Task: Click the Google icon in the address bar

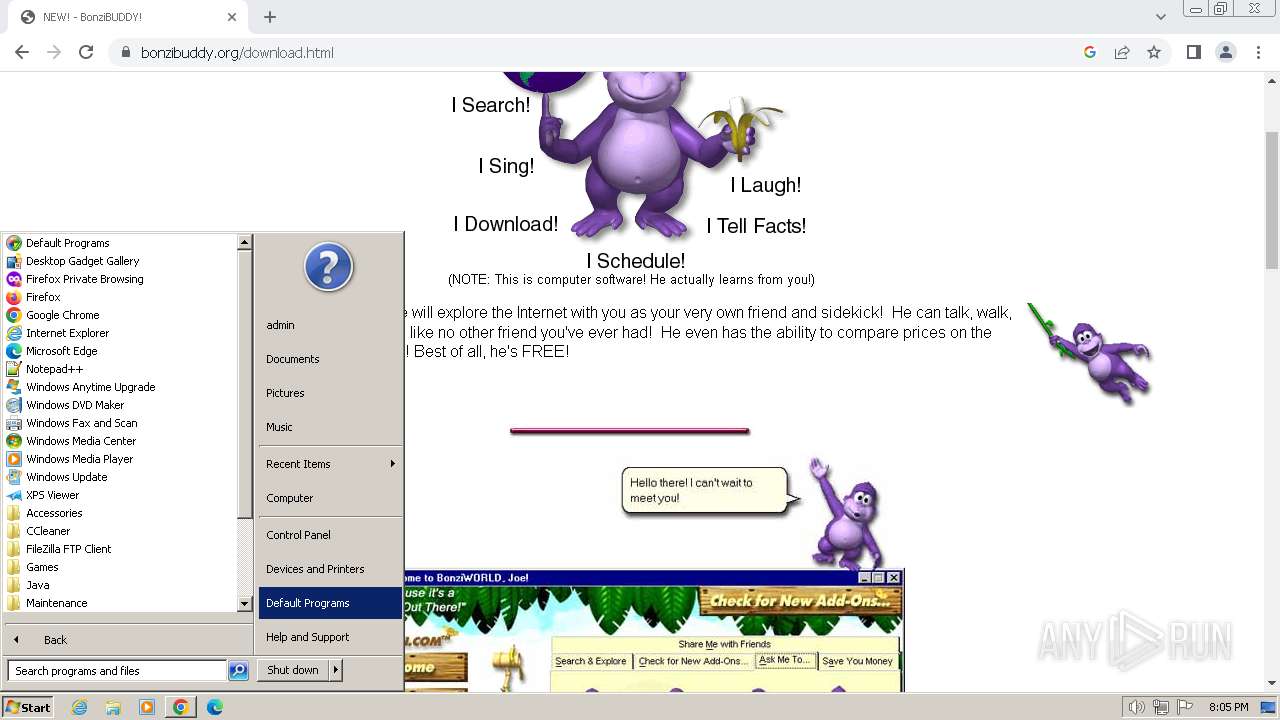Action: pyautogui.click(x=1090, y=52)
